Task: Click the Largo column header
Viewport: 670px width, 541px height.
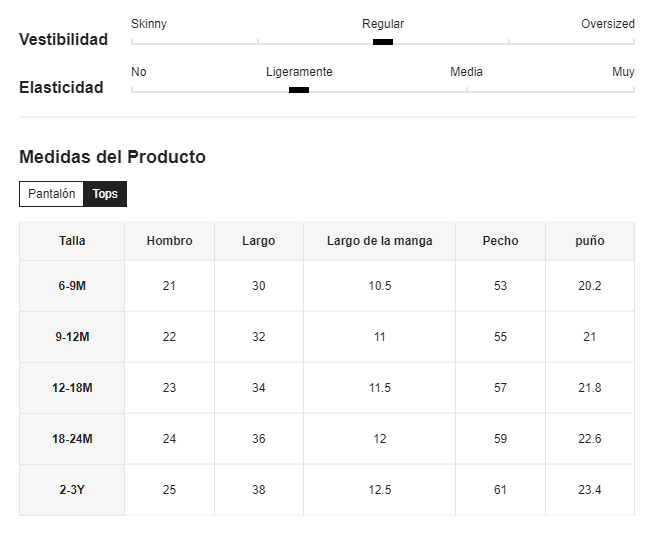Action: coord(259,241)
